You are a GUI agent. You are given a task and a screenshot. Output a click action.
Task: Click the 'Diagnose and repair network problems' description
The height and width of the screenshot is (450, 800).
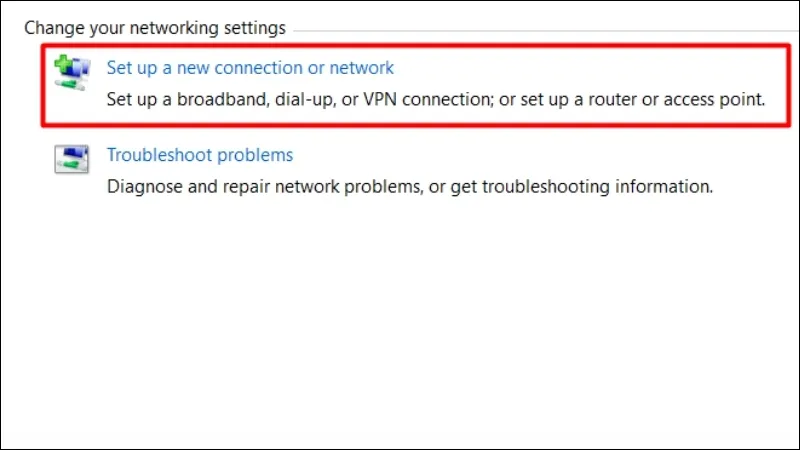tap(409, 186)
